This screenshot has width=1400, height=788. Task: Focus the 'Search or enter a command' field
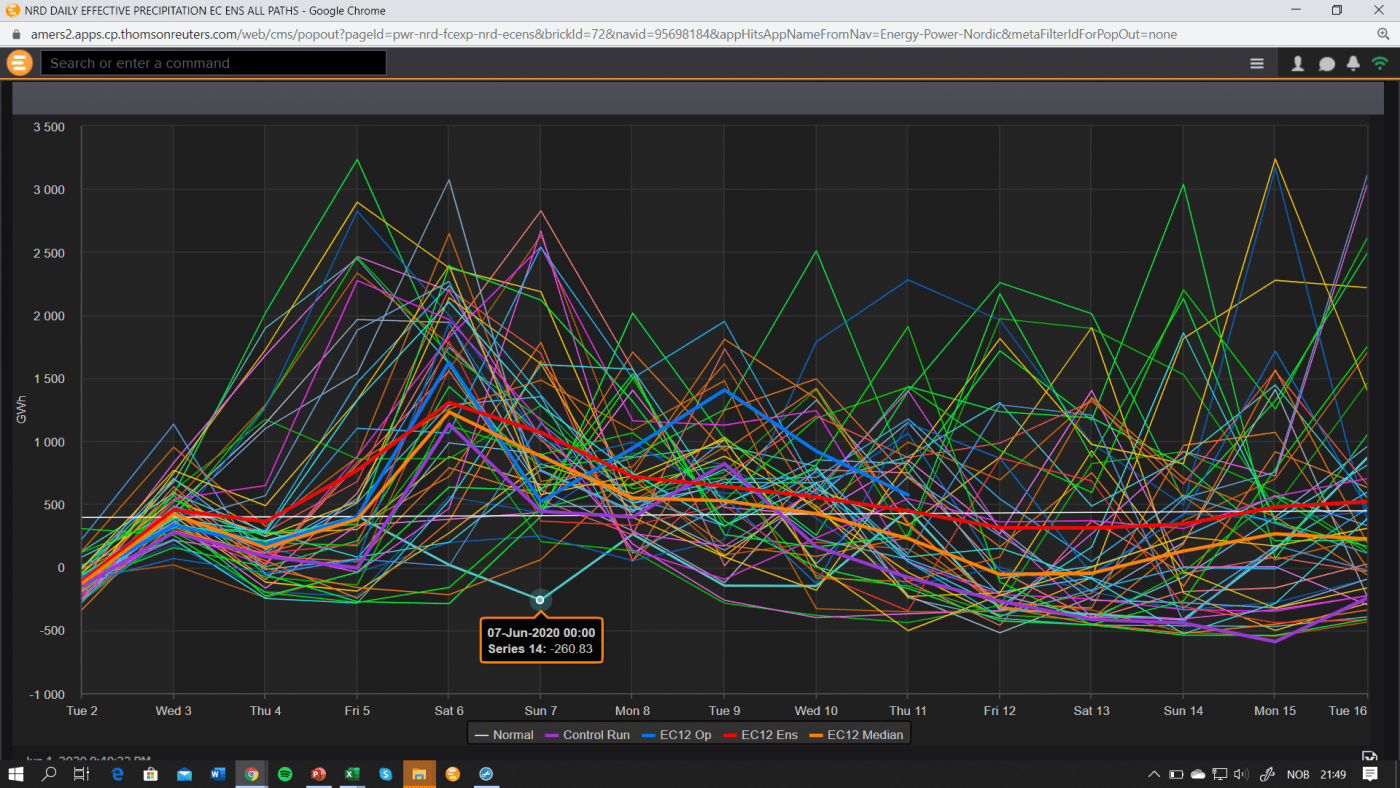click(213, 63)
